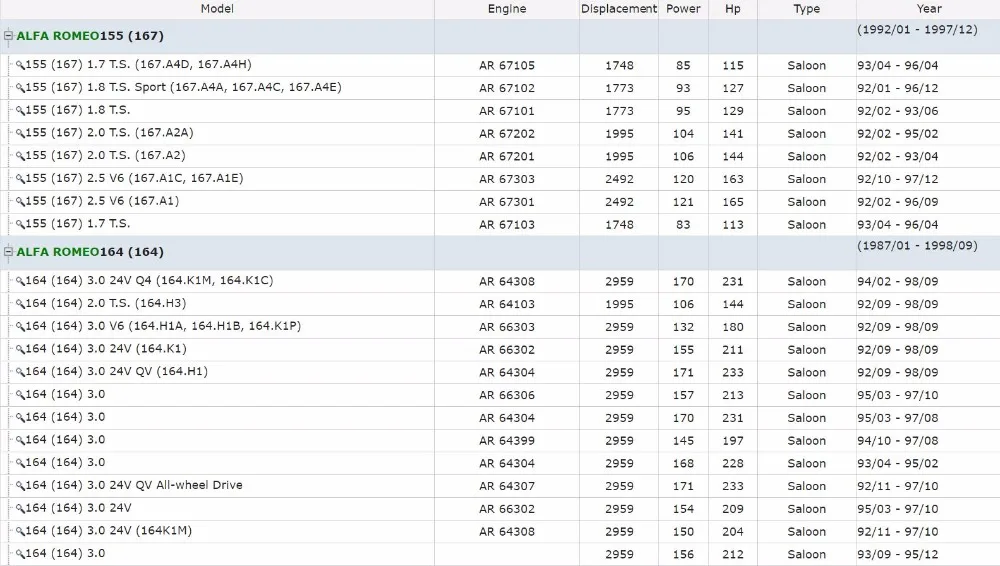Click magnifier icon for 164 3.0 24V AR 66302 209hp
The width and height of the screenshot is (1000, 566).
pyautogui.click(x=20, y=509)
